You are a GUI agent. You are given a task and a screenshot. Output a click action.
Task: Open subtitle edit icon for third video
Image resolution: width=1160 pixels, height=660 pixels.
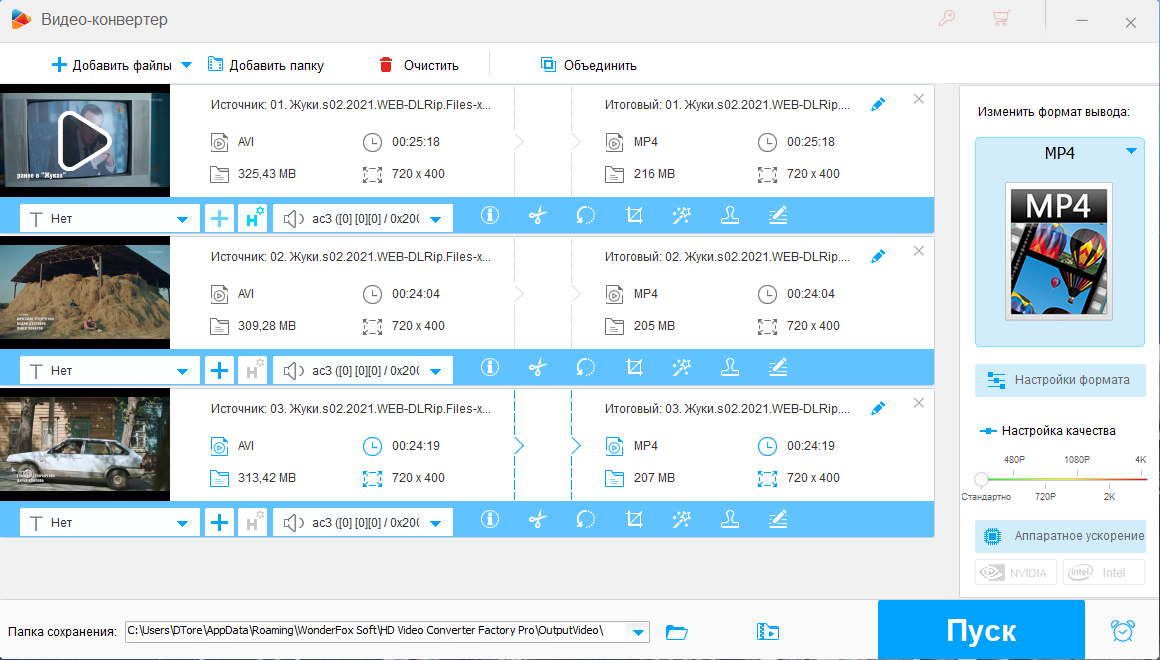coord(778,520)
